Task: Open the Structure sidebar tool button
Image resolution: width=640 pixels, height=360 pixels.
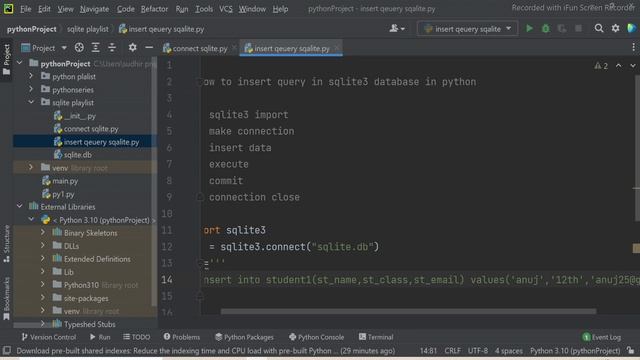Action: point(7,244)
